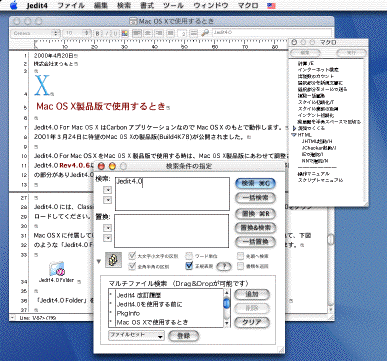Enable the bottom-right checkbox under search-from-top
The height and width of the screenshot is (361, 387).
pos(241,266)
